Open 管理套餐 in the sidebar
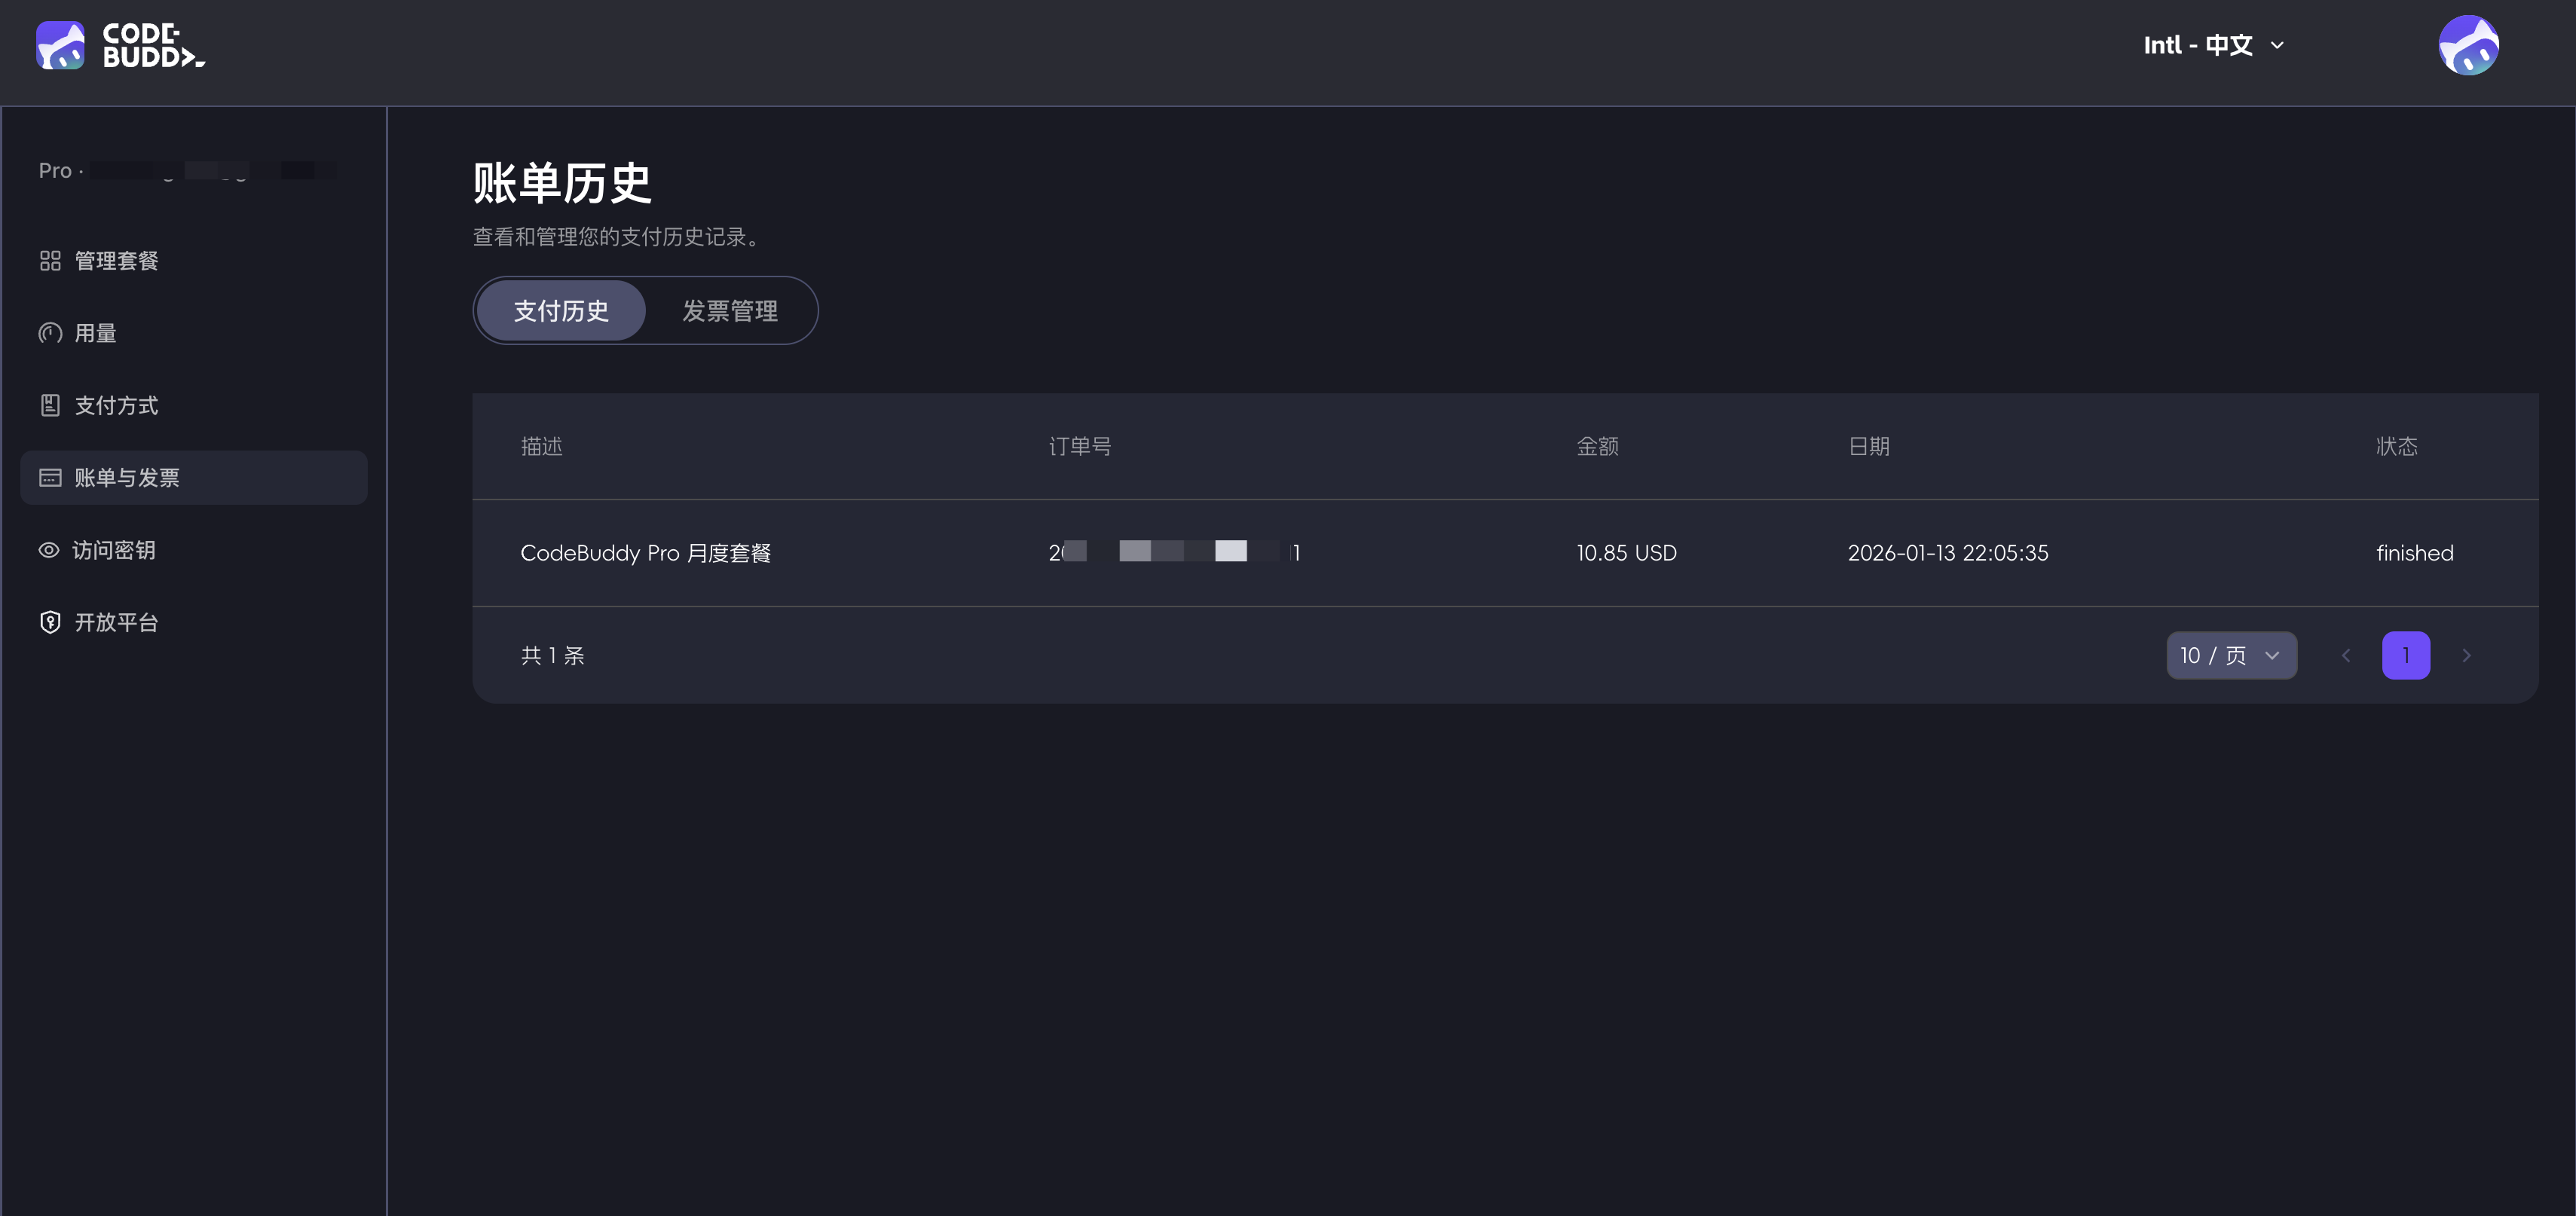This screenshot has width=2576, height=1216. click(116, 261)
